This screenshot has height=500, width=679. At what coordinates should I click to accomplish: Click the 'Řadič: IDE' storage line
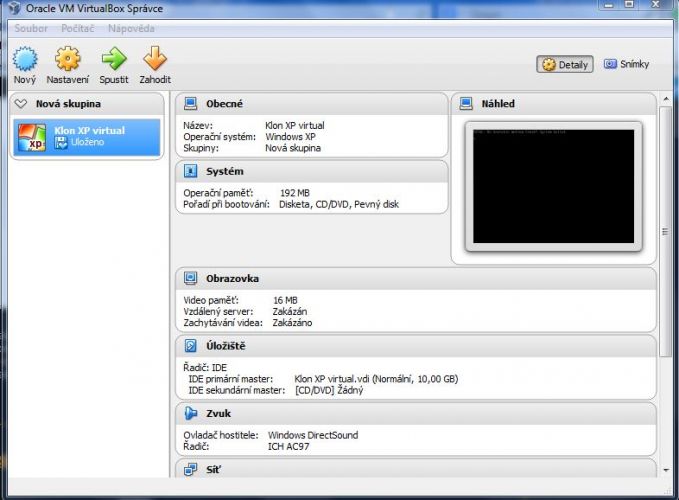(x=205, y=368)
